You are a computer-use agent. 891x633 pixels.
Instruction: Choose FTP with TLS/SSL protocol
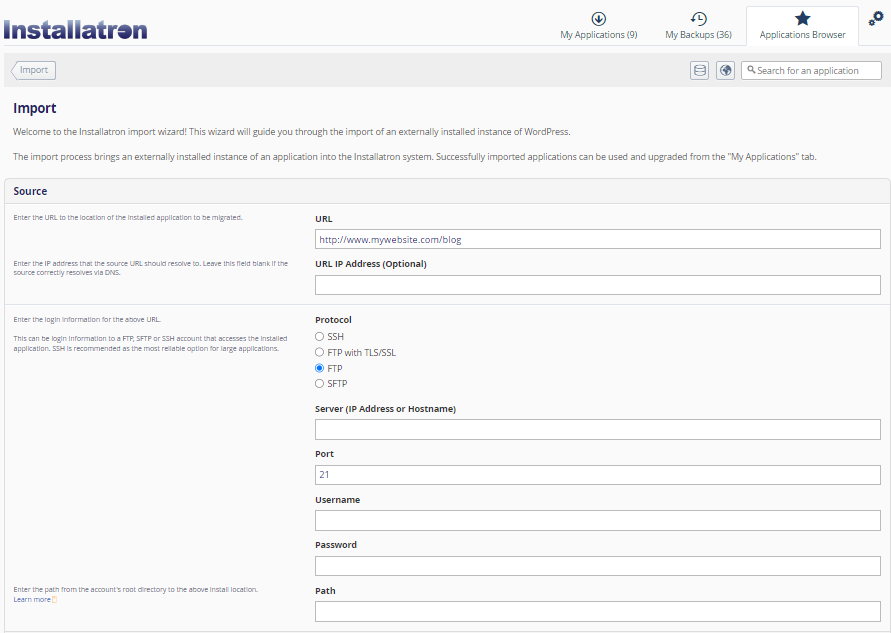[320, 353]
